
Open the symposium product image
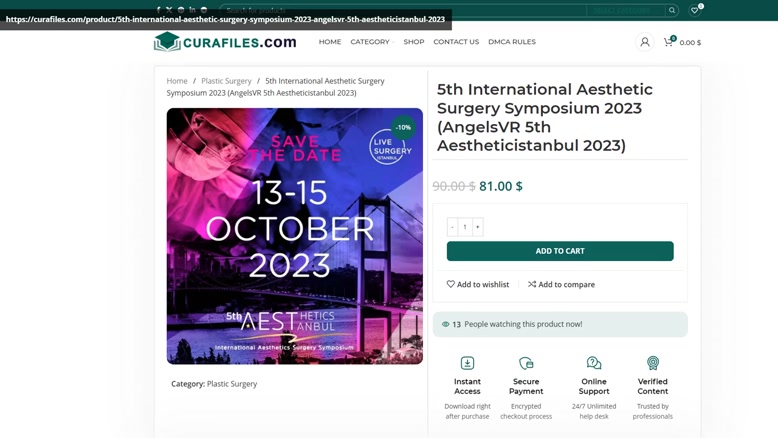(x=295, y=236)
